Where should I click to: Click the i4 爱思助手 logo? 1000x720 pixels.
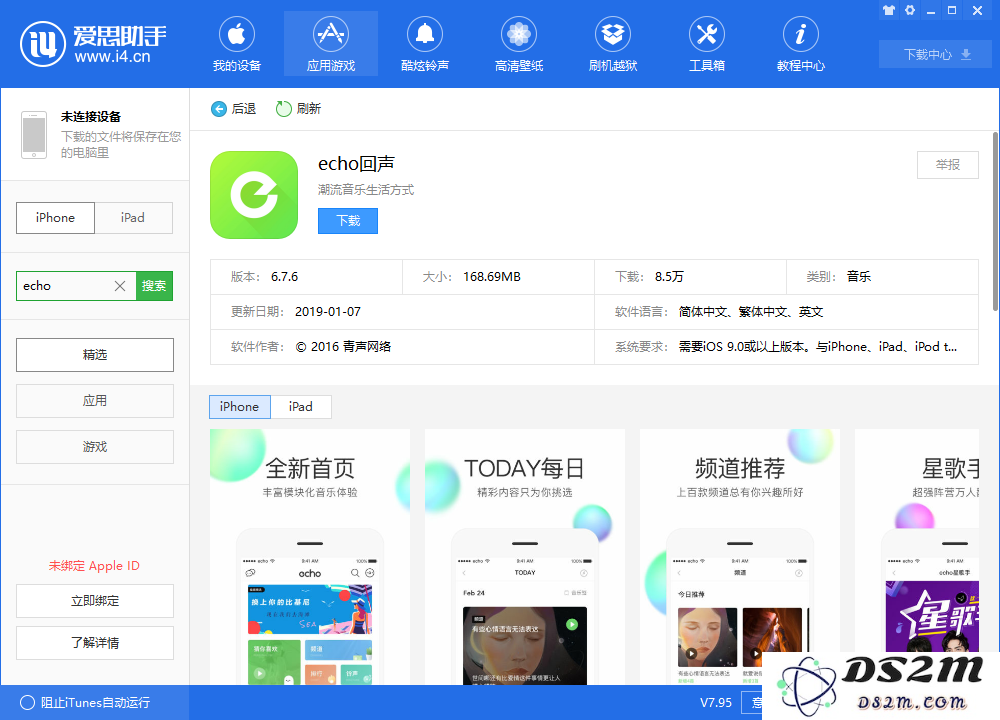[x=93, y=43]
